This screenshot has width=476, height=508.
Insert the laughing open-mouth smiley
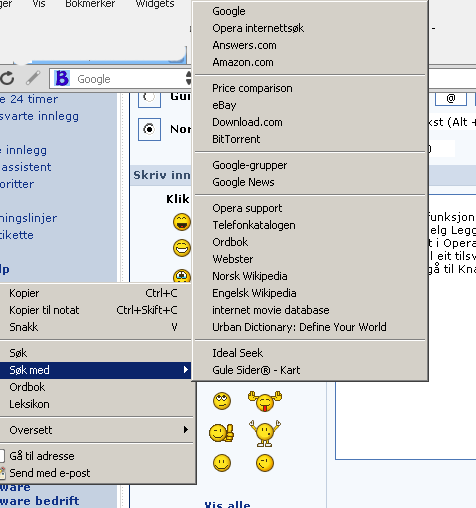click(182, 222)
